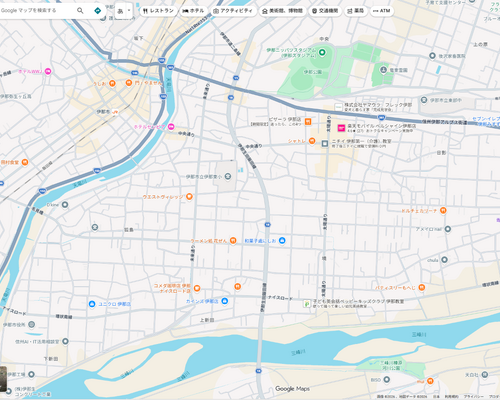Open the ユニクロ 伊那店 shopping pin

click(x=92, y=304)
